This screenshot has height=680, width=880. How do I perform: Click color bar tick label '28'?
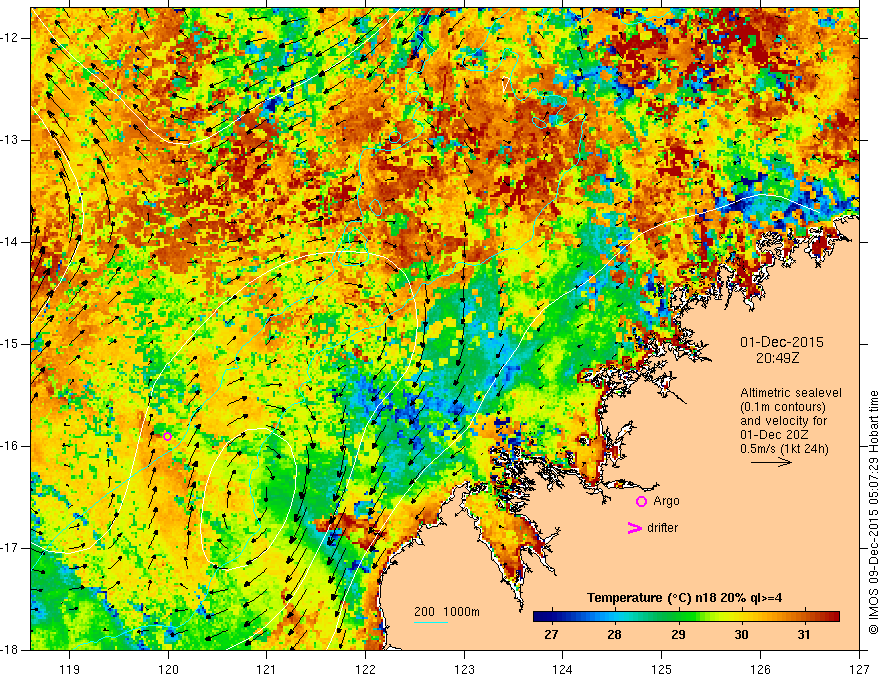pyautogui.click(x=615, y=635)
